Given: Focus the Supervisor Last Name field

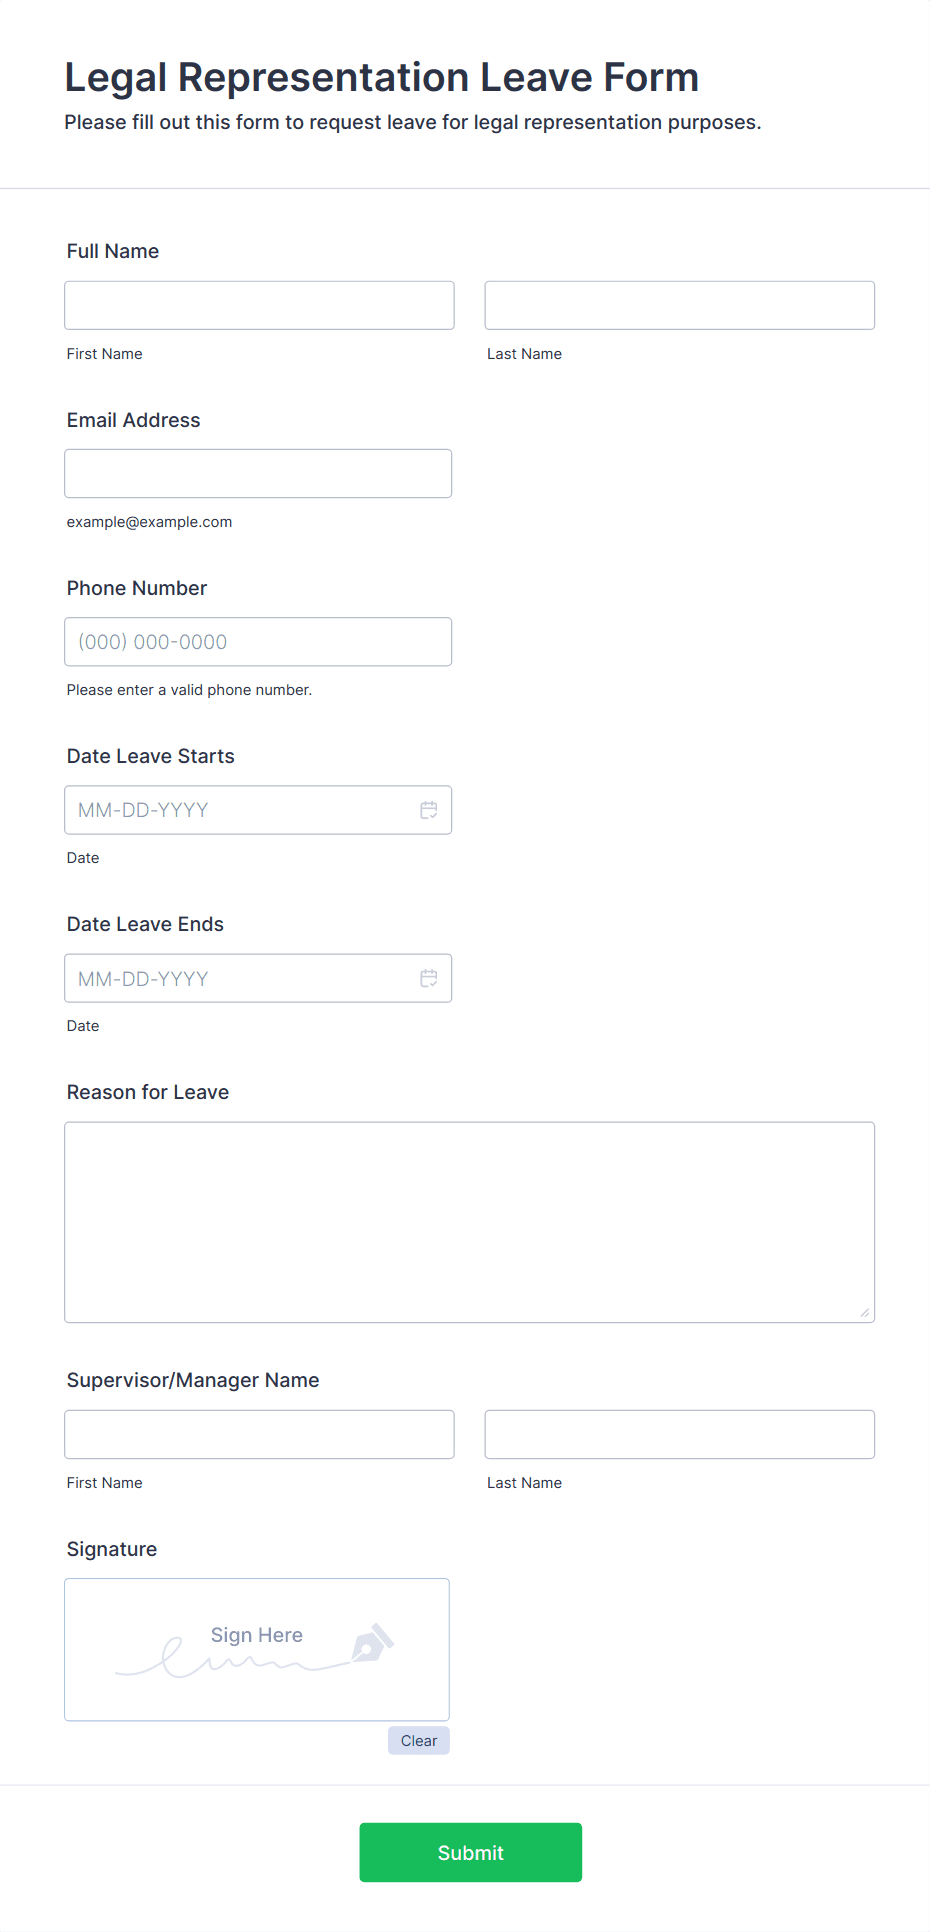Looking at the screenshot, I should tap(679, 1434).
